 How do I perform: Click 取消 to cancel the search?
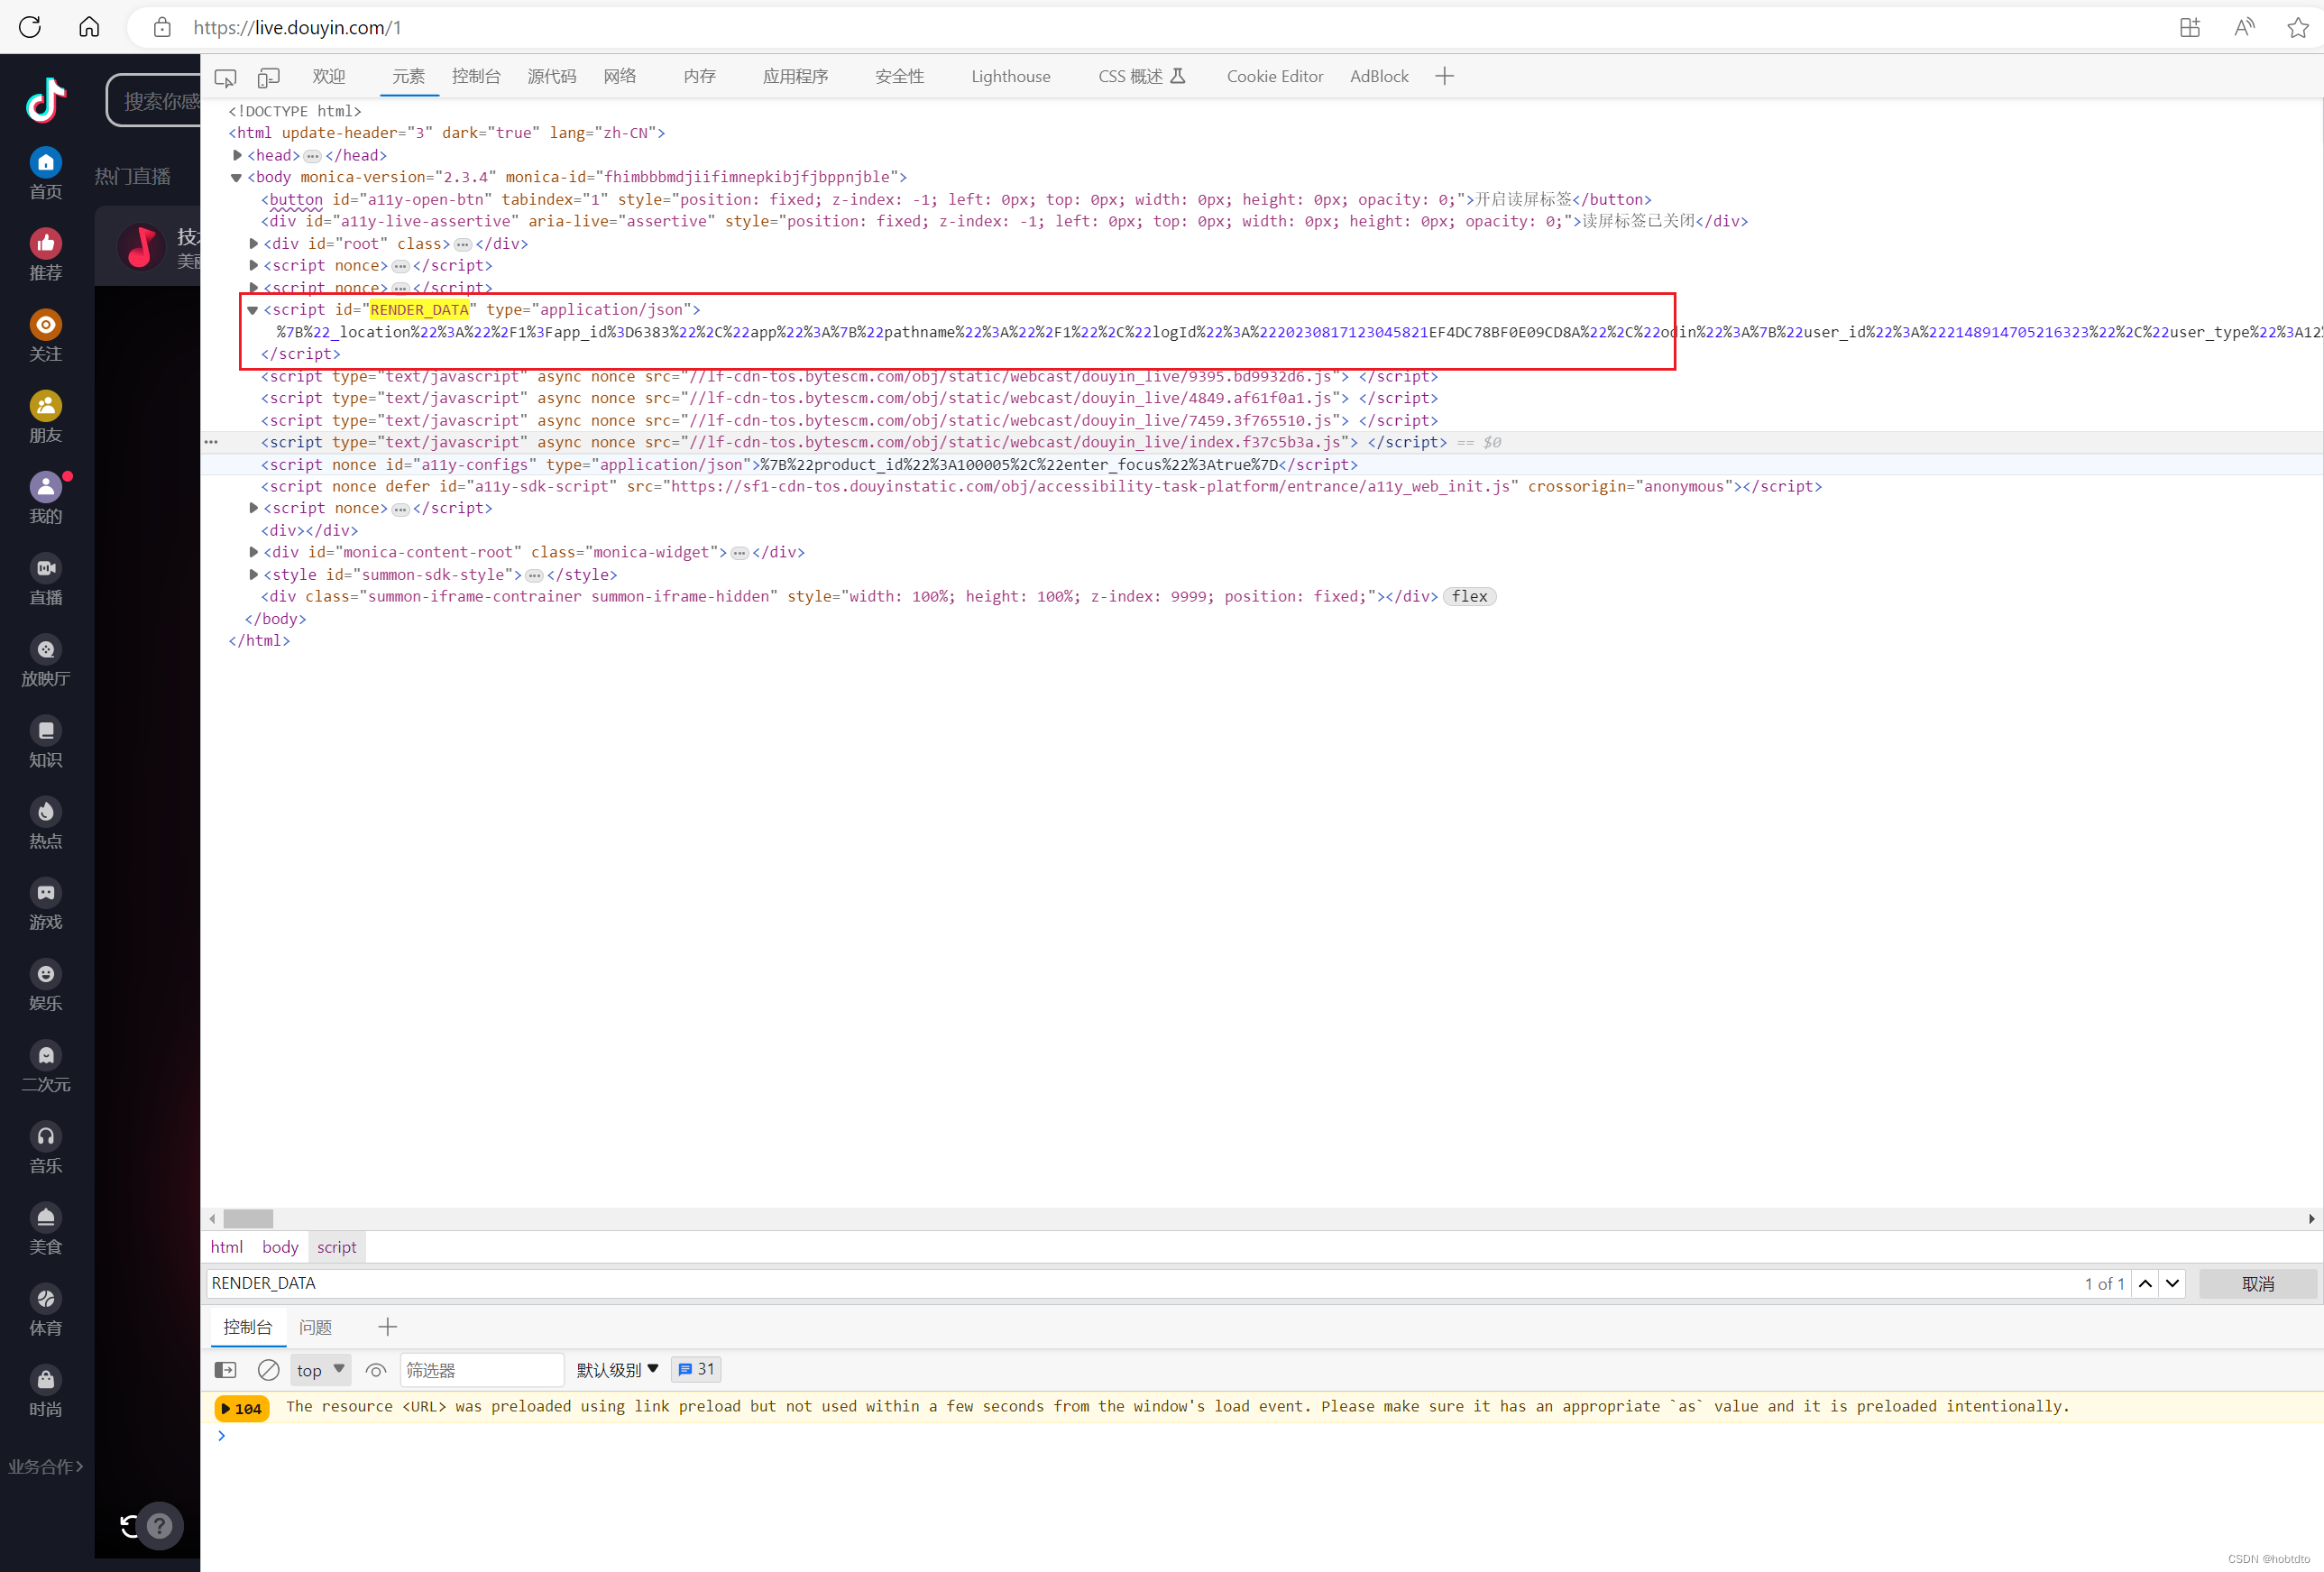(2258, 1283)
